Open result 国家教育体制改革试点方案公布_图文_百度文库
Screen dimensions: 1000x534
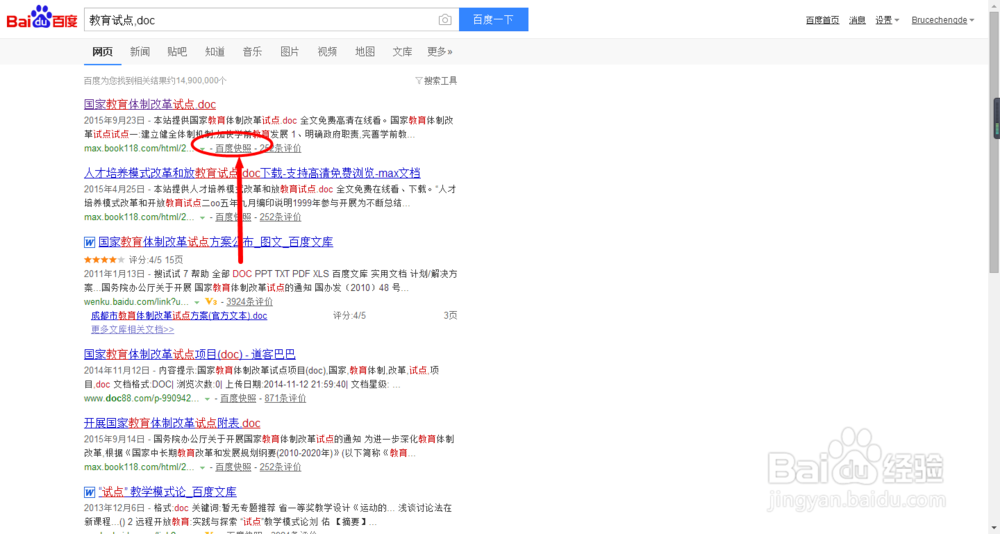point(216,242)
